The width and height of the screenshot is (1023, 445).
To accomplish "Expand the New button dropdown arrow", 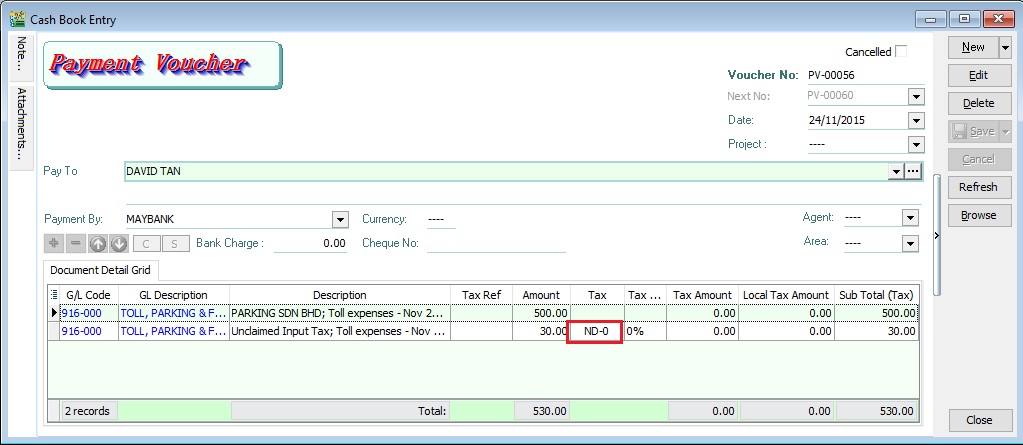I will click(1004, 47).
